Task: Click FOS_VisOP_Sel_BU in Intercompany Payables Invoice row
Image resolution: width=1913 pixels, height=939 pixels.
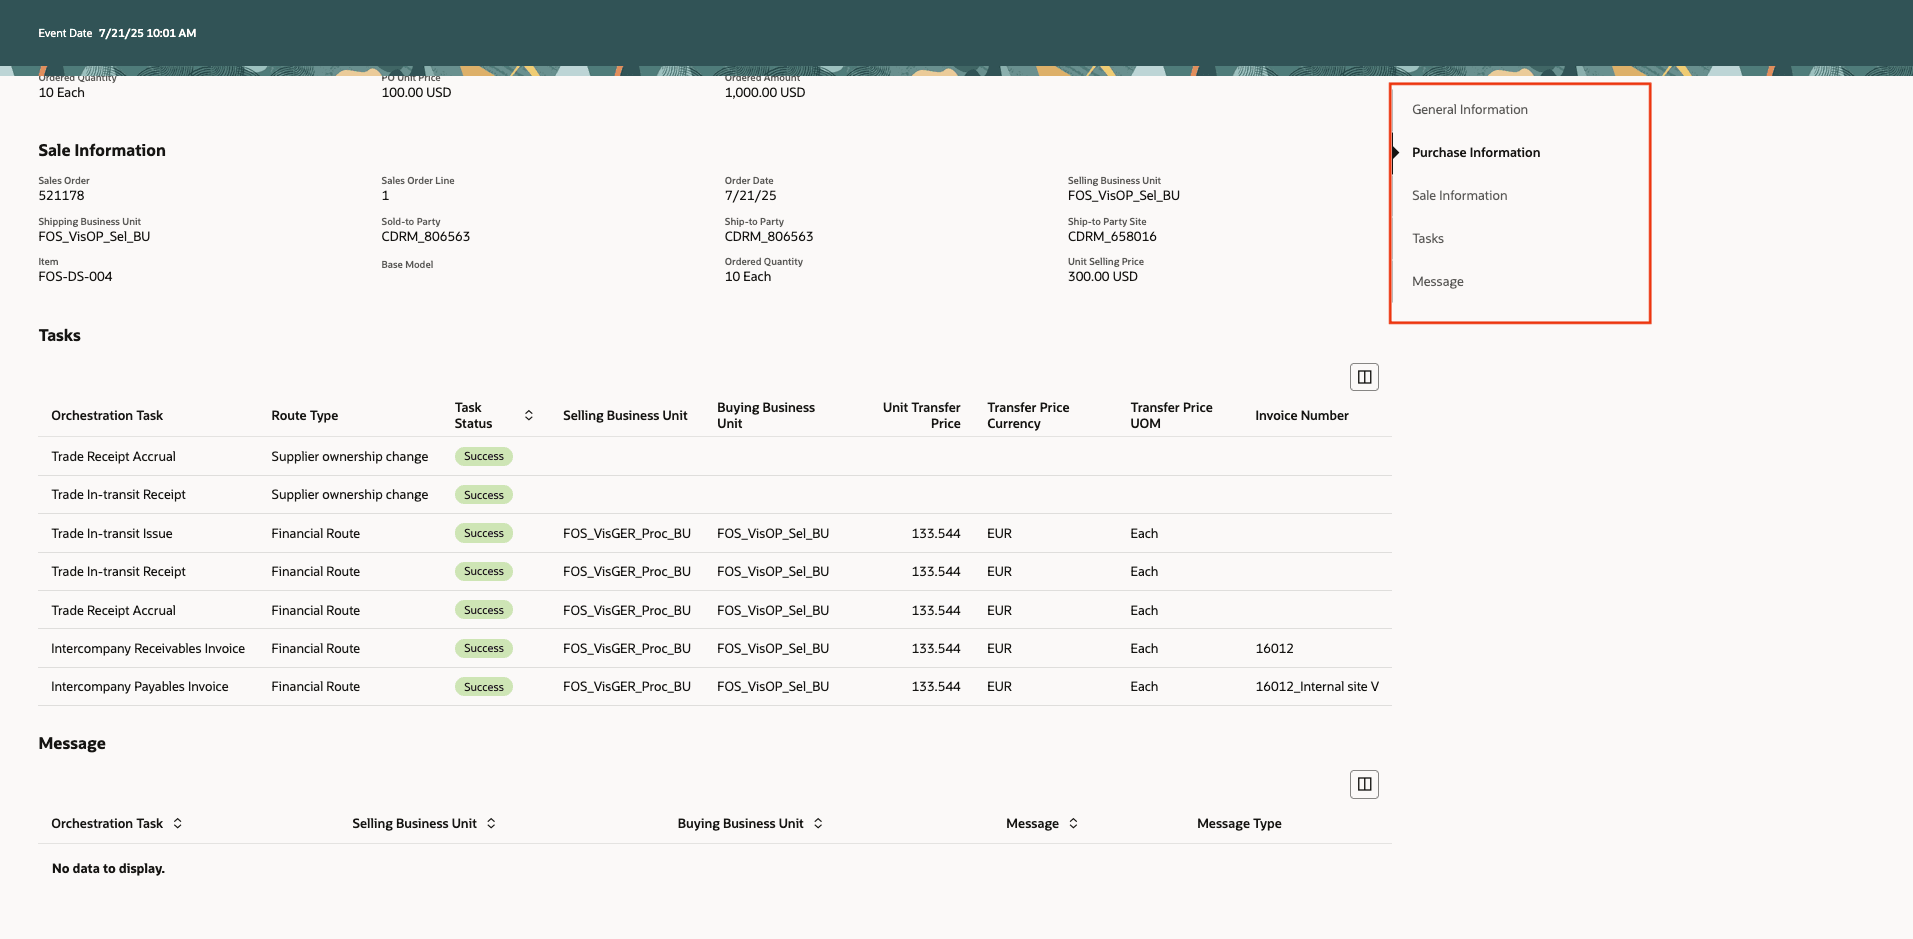Action: (x=773, y=687)
